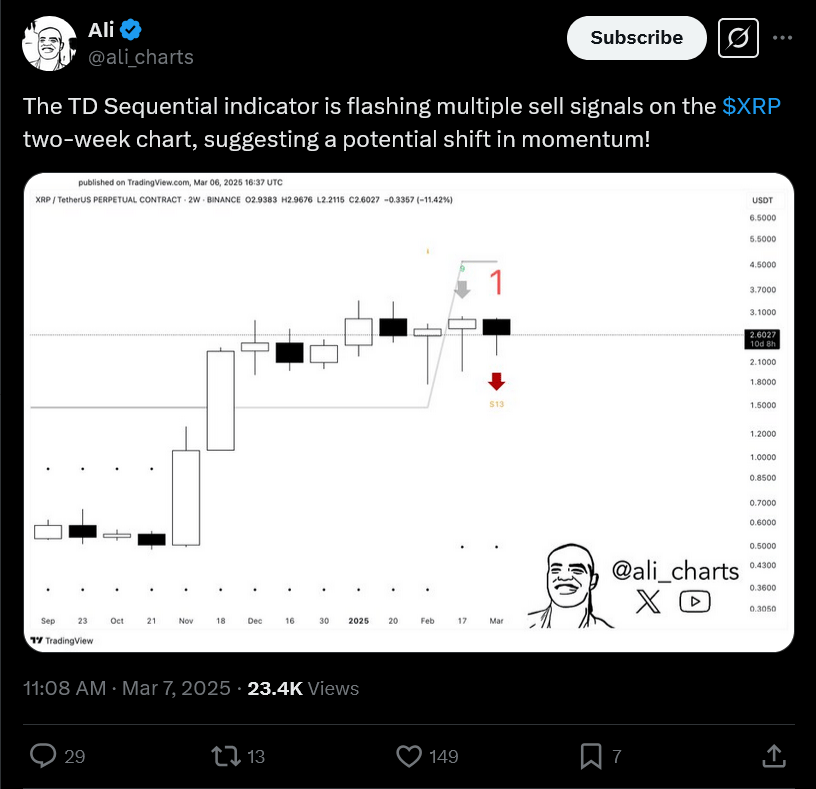Image resolution: width=816 pixels, height=789 pixels.
Task: Click the YouTube play icon in the watermark
Action: point(695,602)
